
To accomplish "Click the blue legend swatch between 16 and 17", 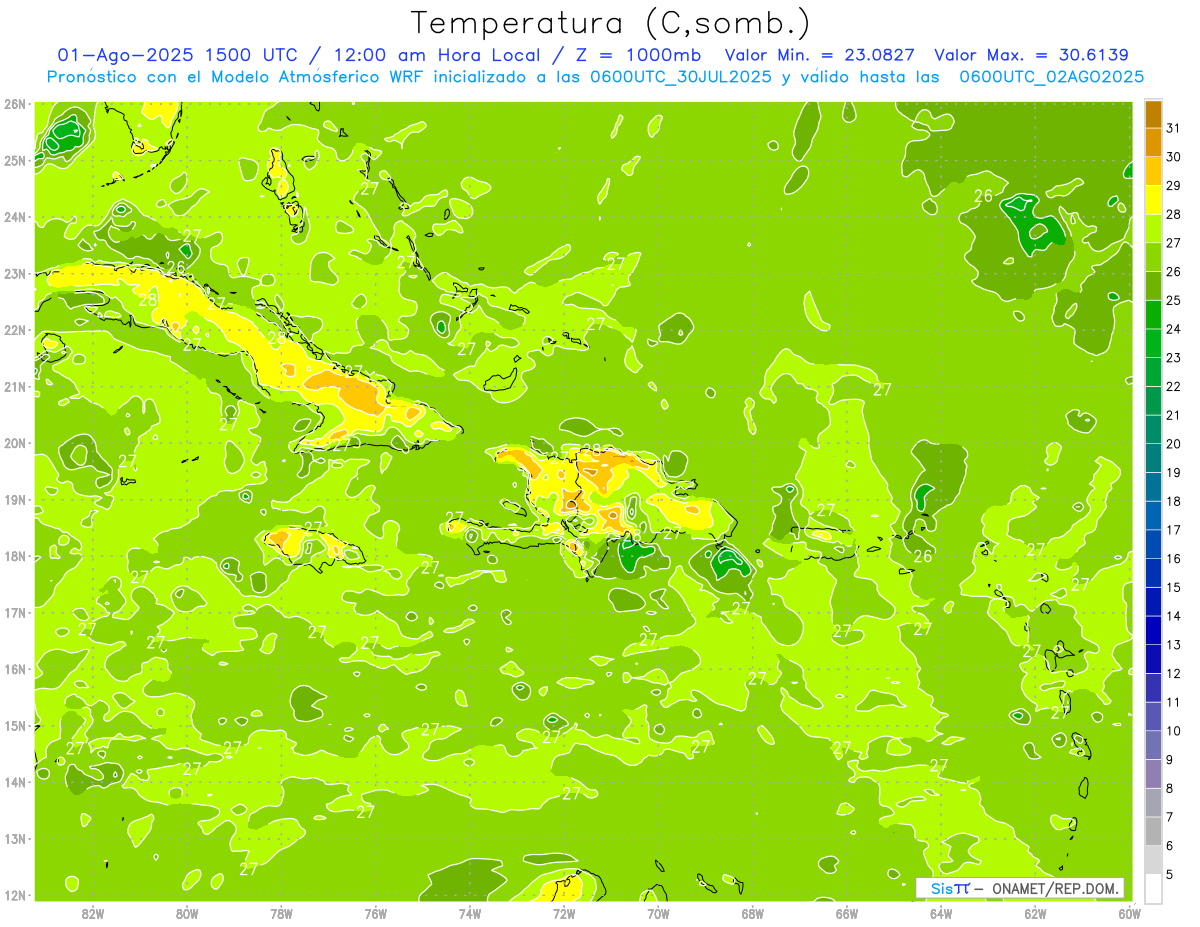I will point(1153,544).
